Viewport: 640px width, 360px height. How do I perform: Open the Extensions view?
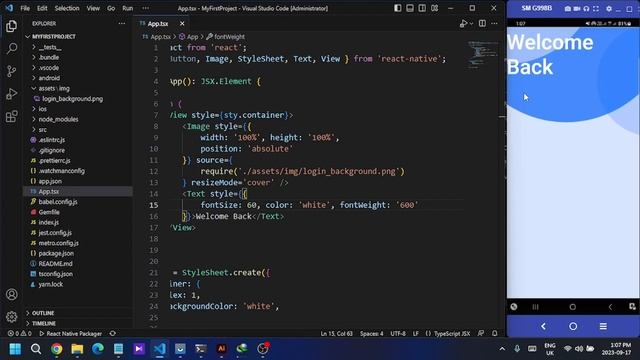[x=11, y=116]
